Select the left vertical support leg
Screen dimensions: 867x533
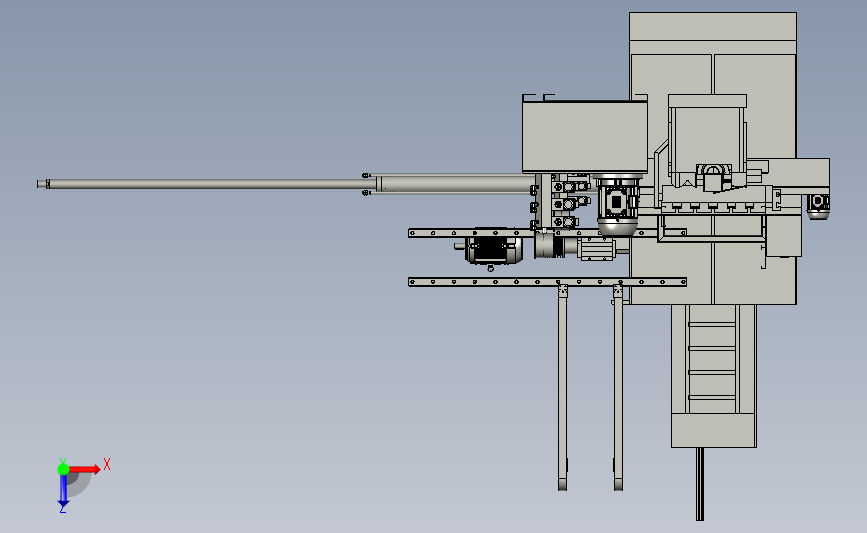pos(562,387)
